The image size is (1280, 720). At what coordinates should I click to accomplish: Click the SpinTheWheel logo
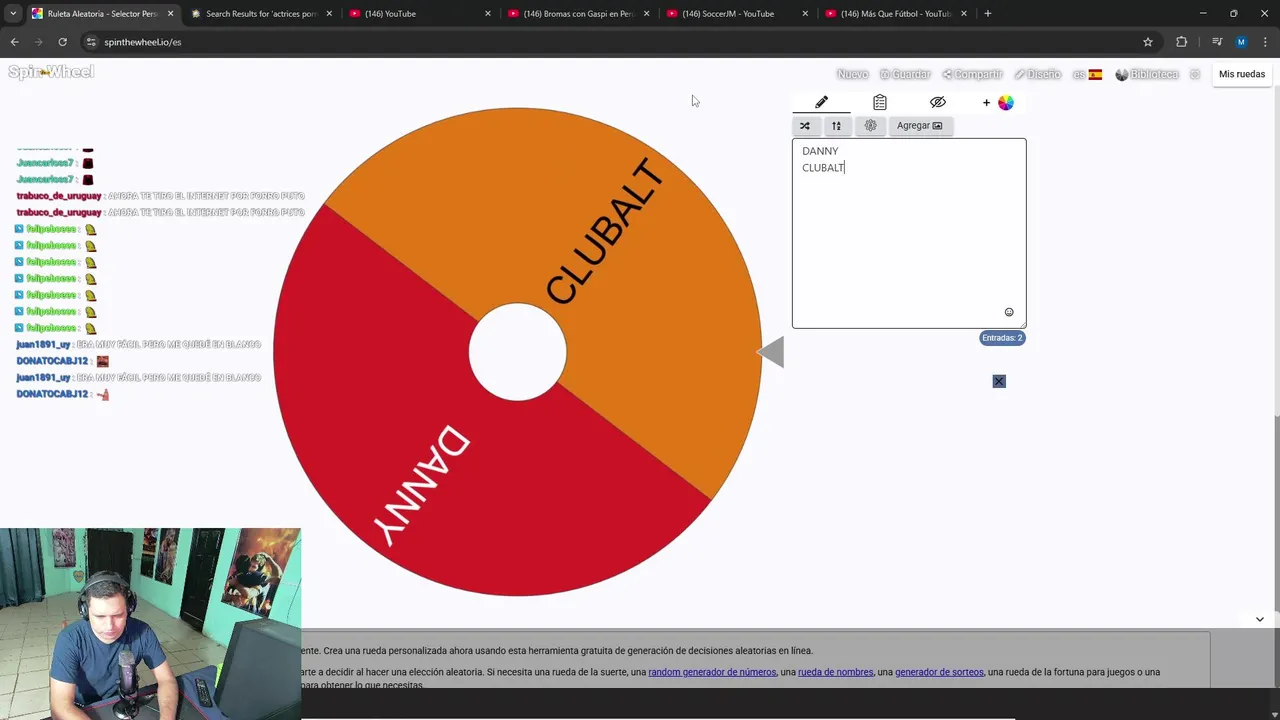(x=51, y=72)
